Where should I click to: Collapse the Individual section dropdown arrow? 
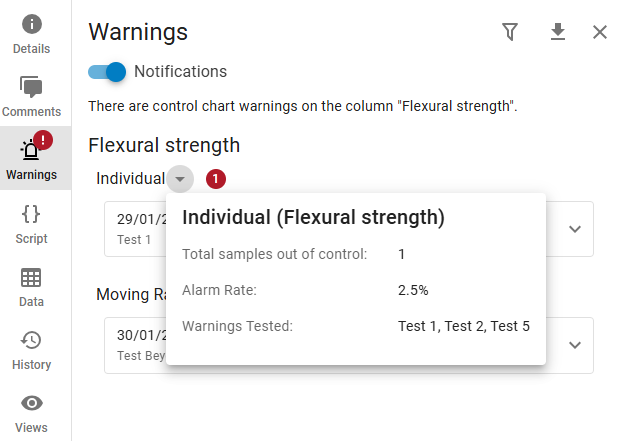tap(180, 179)
